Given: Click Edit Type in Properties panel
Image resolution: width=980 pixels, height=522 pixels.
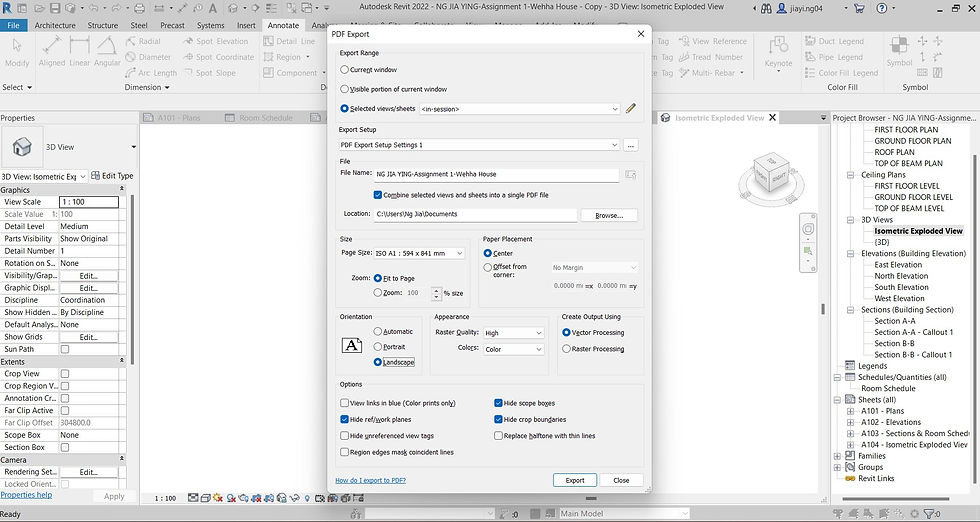Looking at the screenshot, I should [x=112, y=176].
